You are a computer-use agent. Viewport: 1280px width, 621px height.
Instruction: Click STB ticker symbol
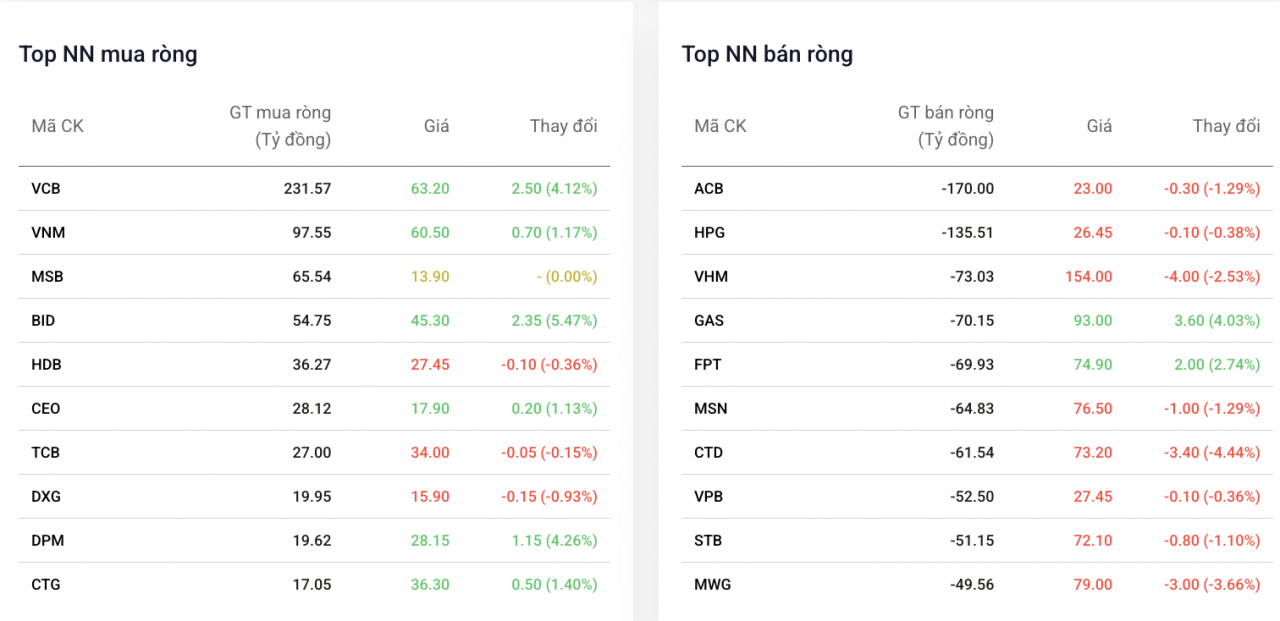click(x=708, y=540)
